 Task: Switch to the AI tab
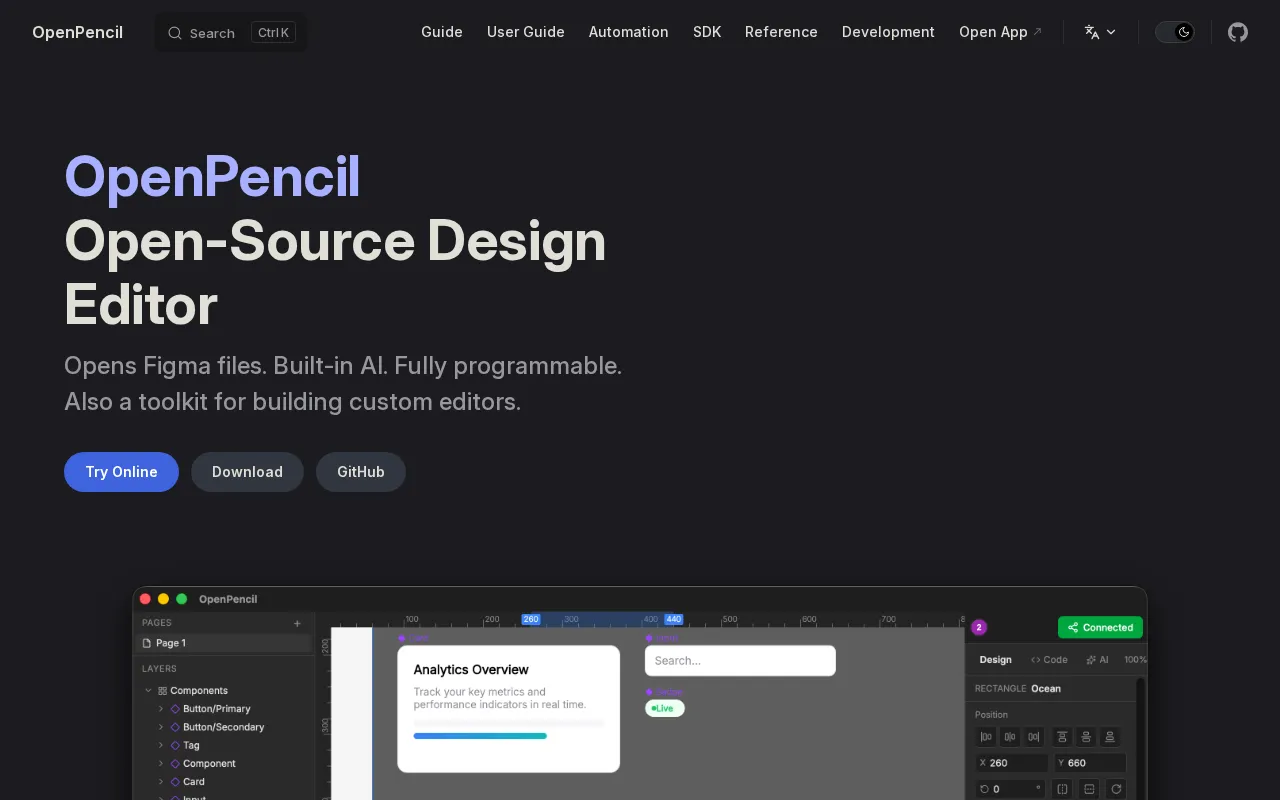(x=1097, y=660)
